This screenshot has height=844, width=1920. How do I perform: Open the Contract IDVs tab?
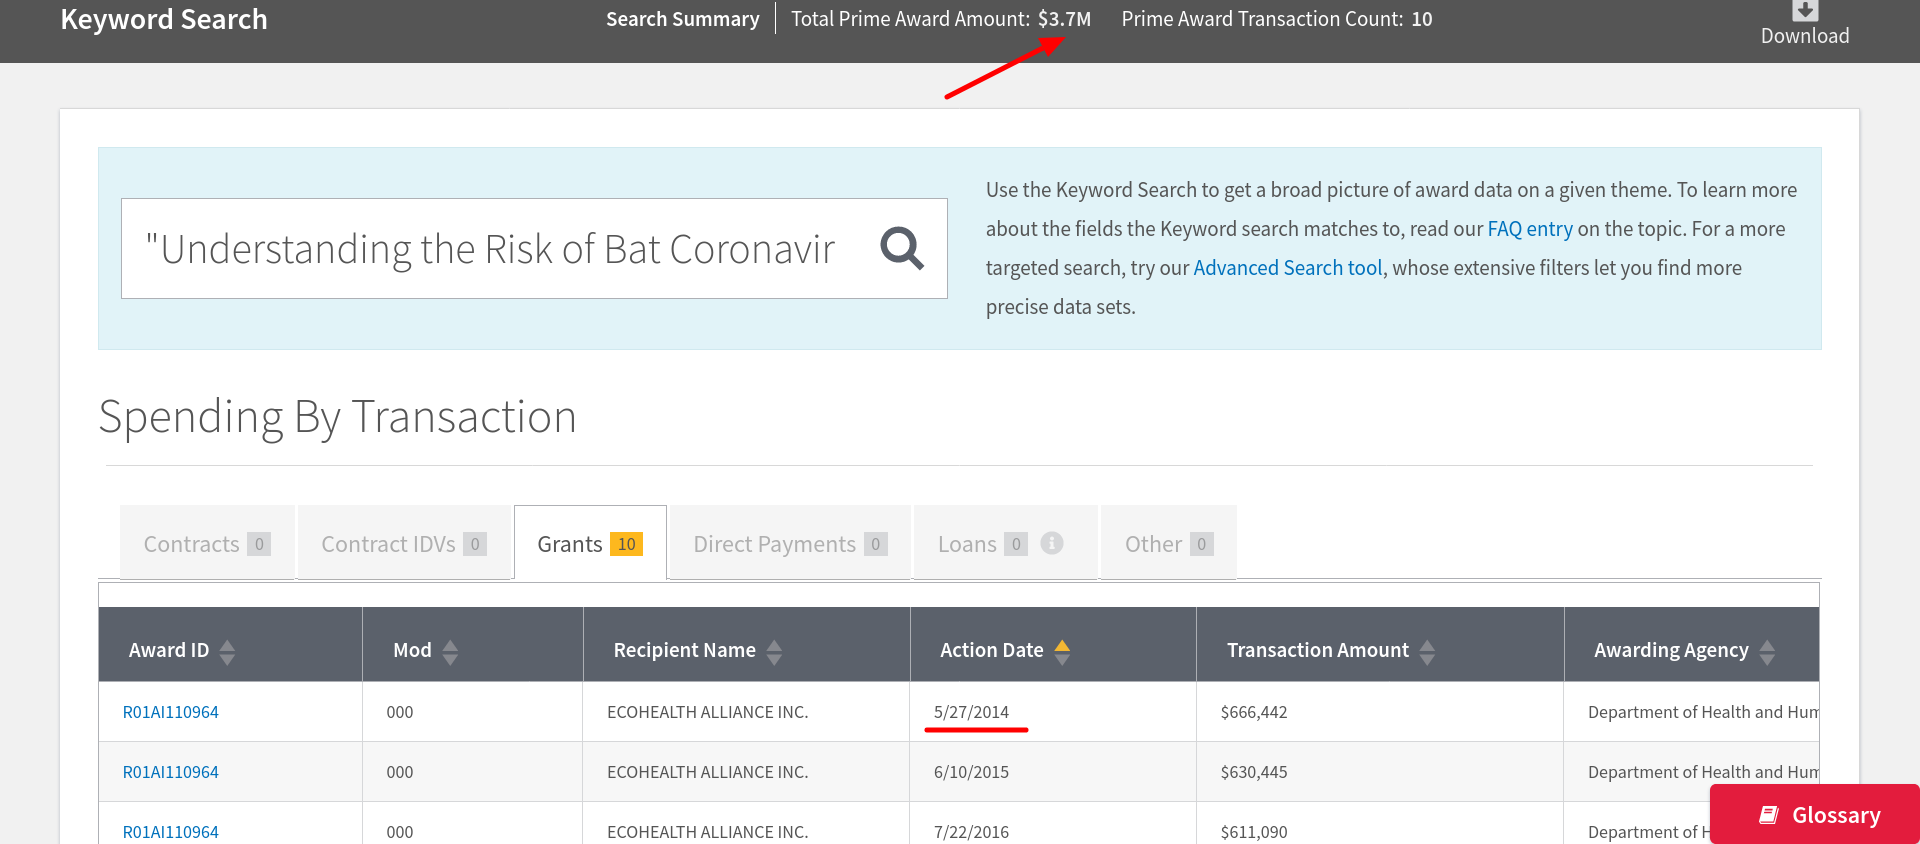[404, 543]
